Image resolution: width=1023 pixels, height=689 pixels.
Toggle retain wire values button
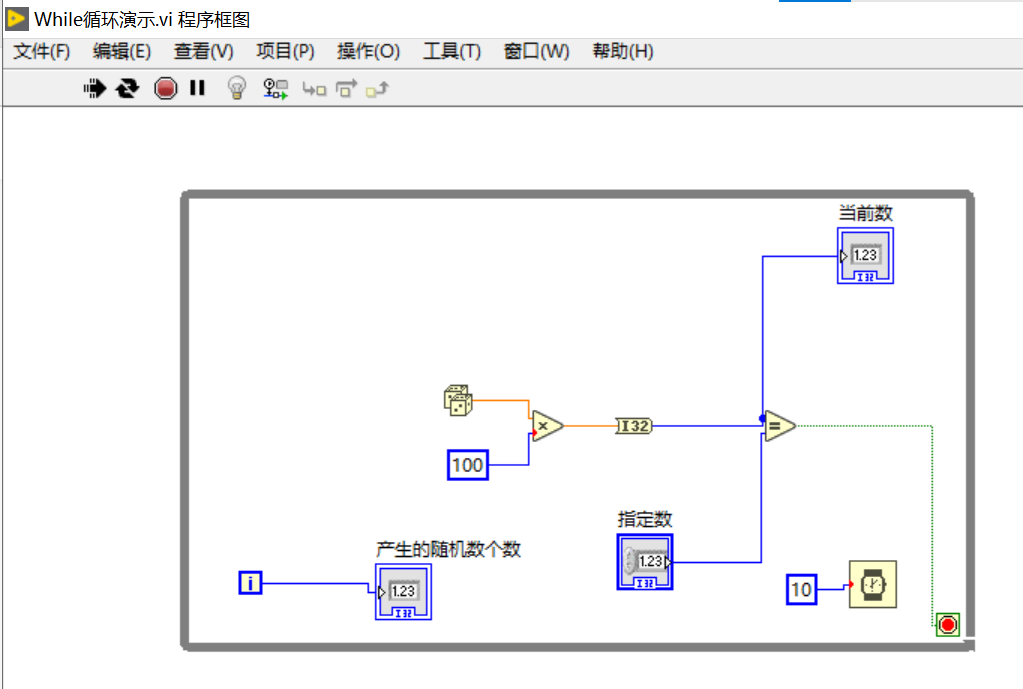[x=275, y=88]
